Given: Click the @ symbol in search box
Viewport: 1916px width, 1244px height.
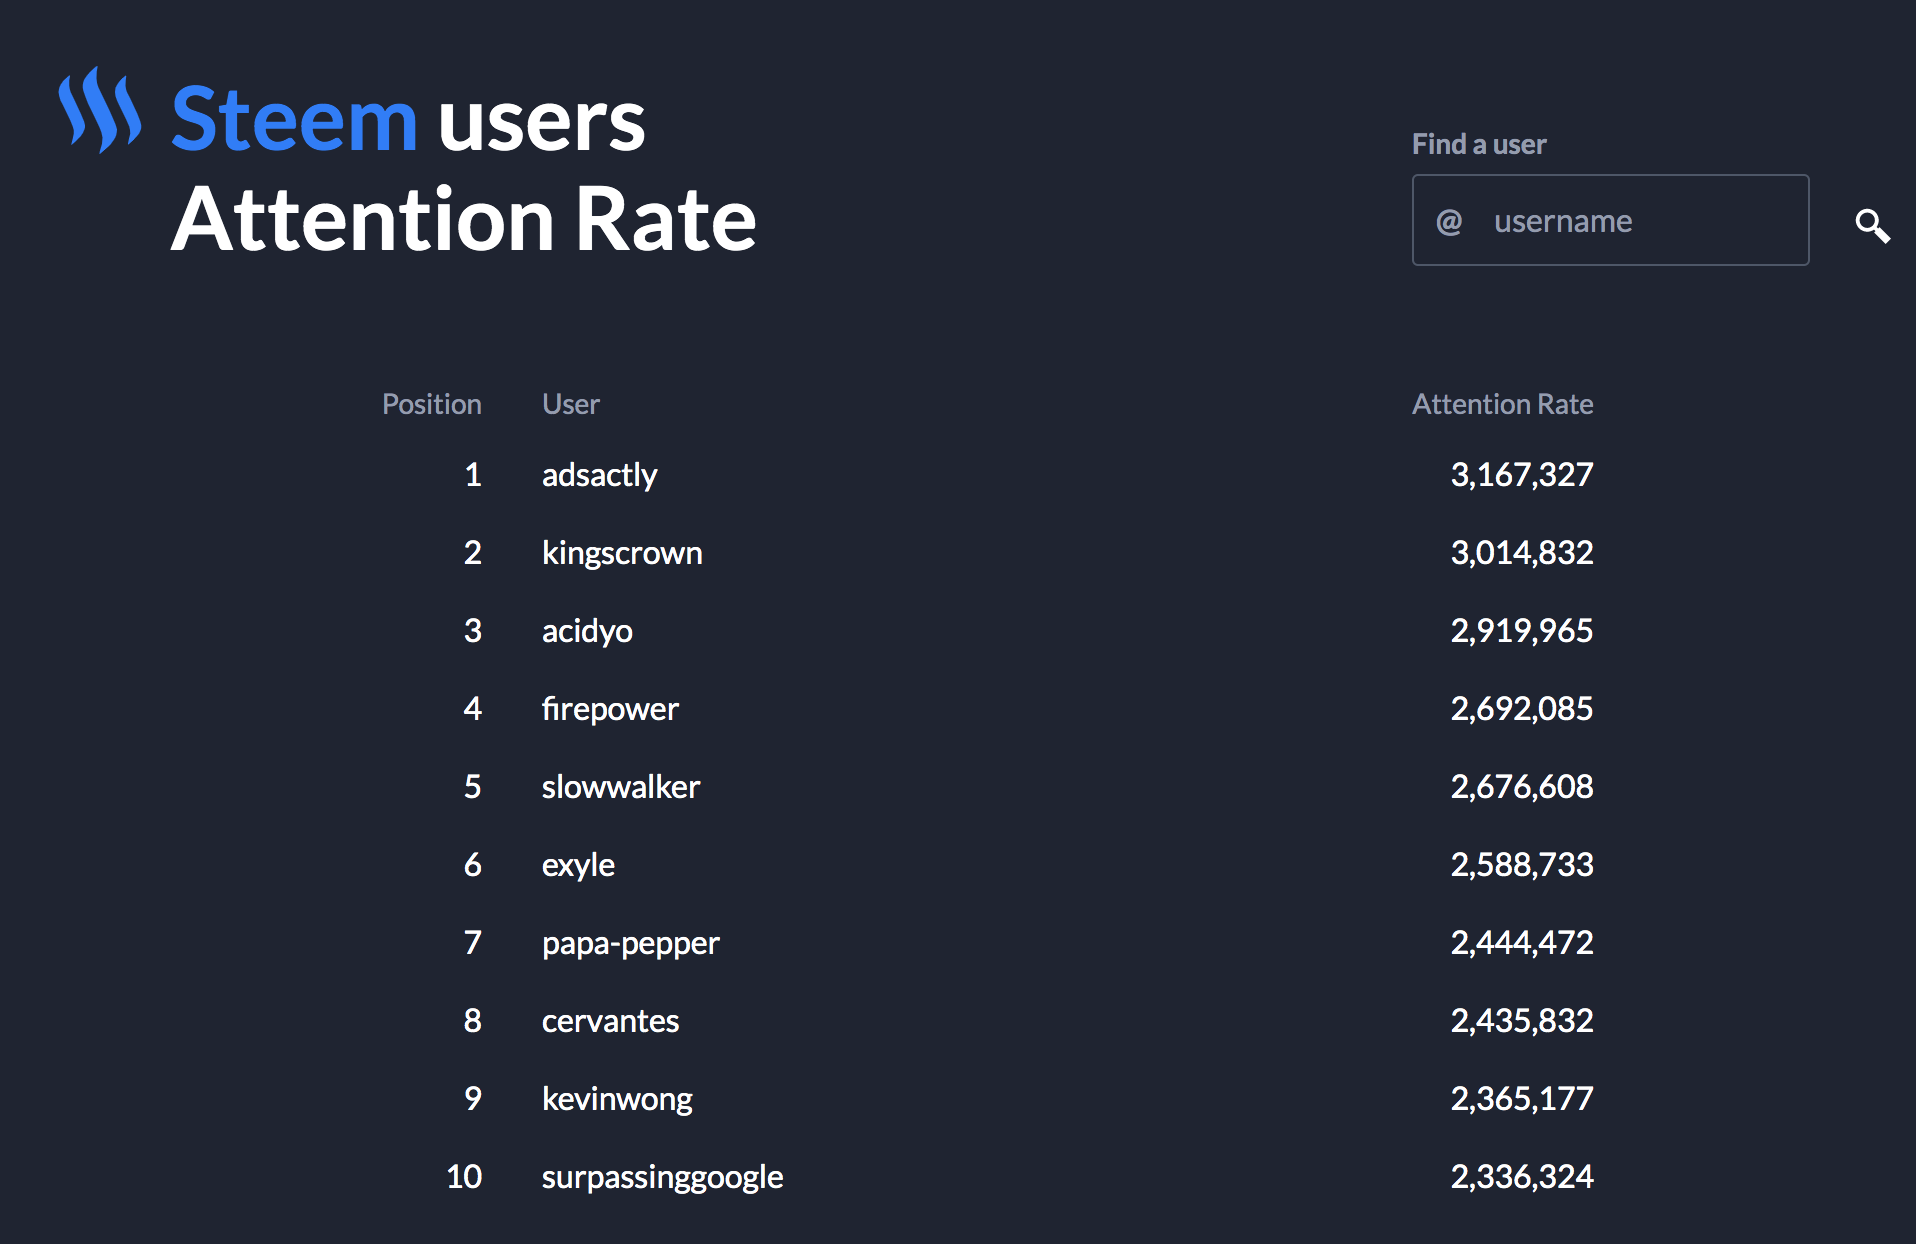Looking at the screenshot, I should coord(1449,221).
